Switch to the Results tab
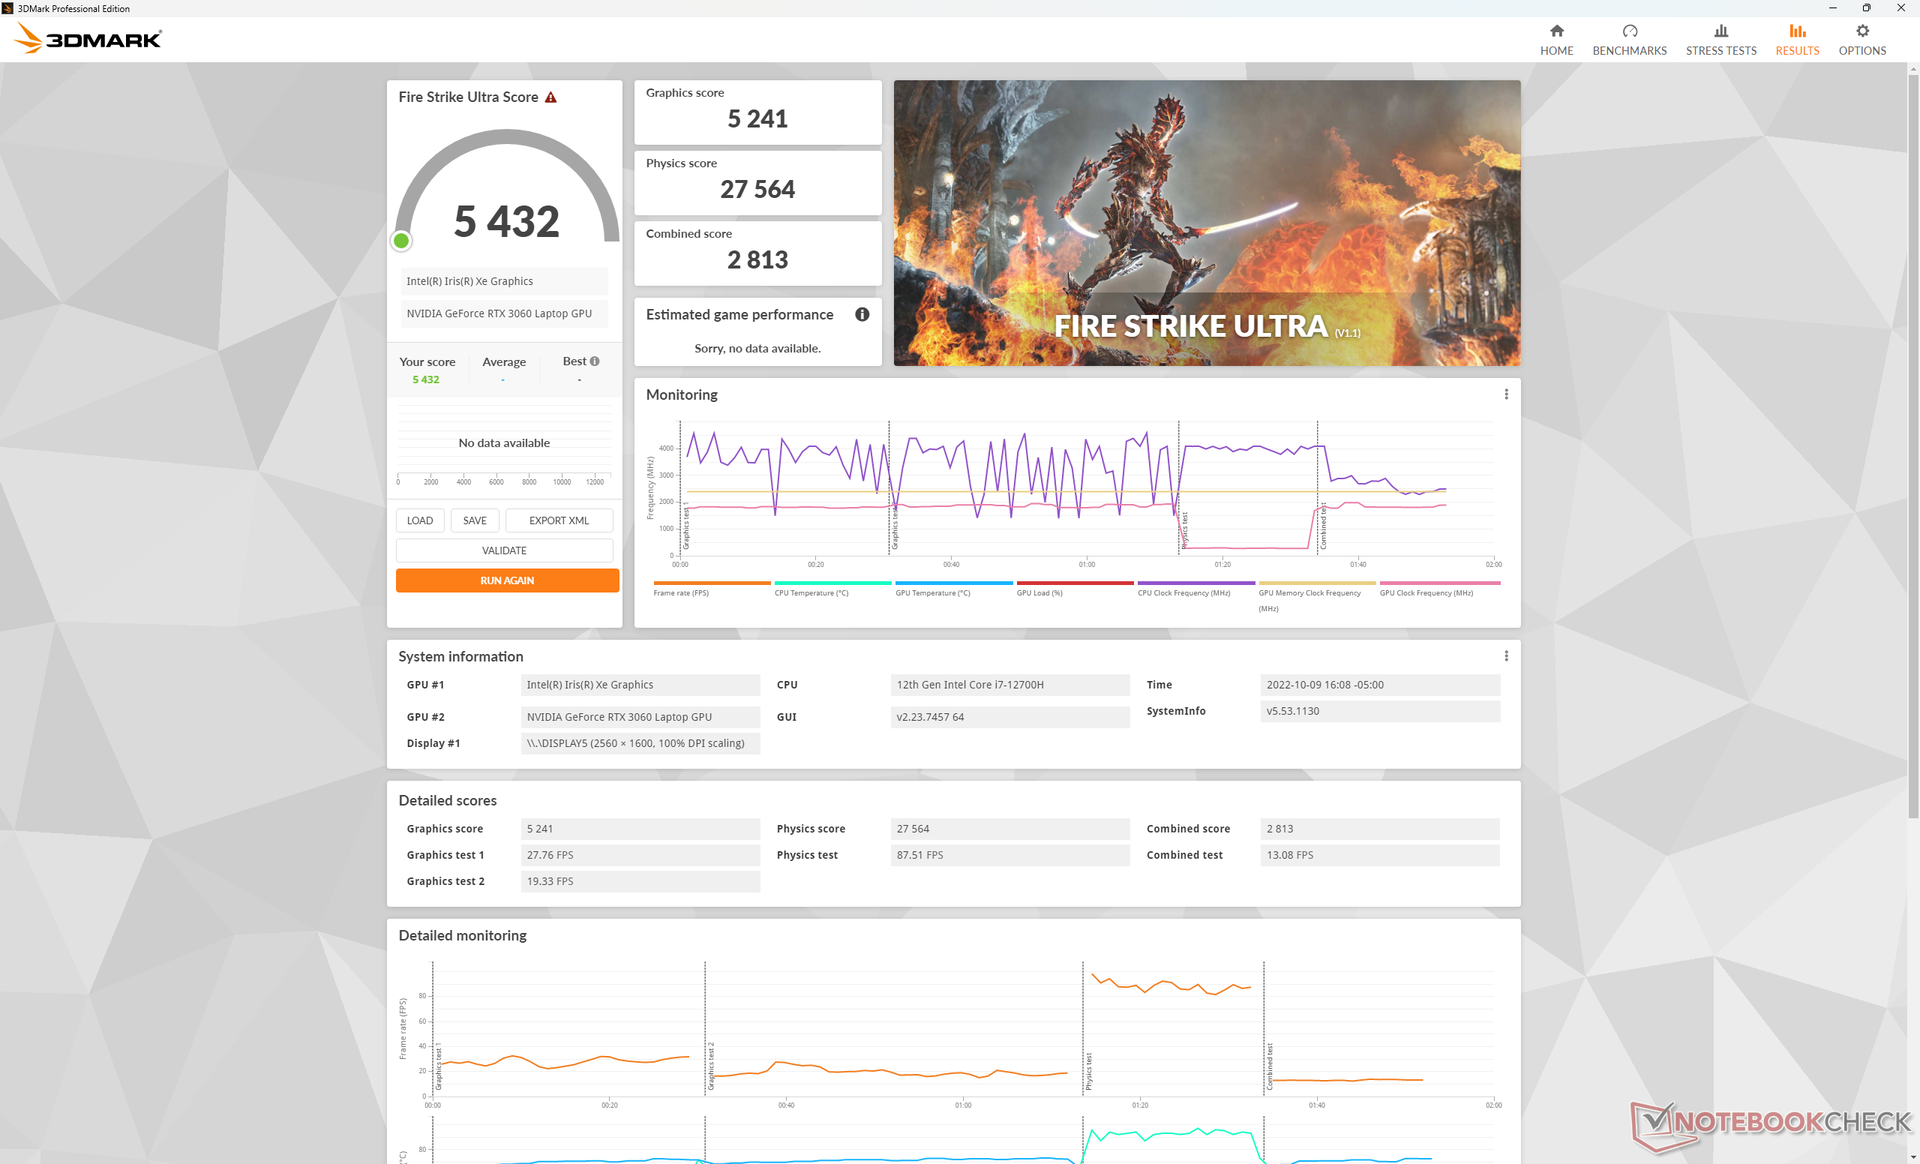Viewport: 1920px width, 1164px height. click(x=1796, y=39)
